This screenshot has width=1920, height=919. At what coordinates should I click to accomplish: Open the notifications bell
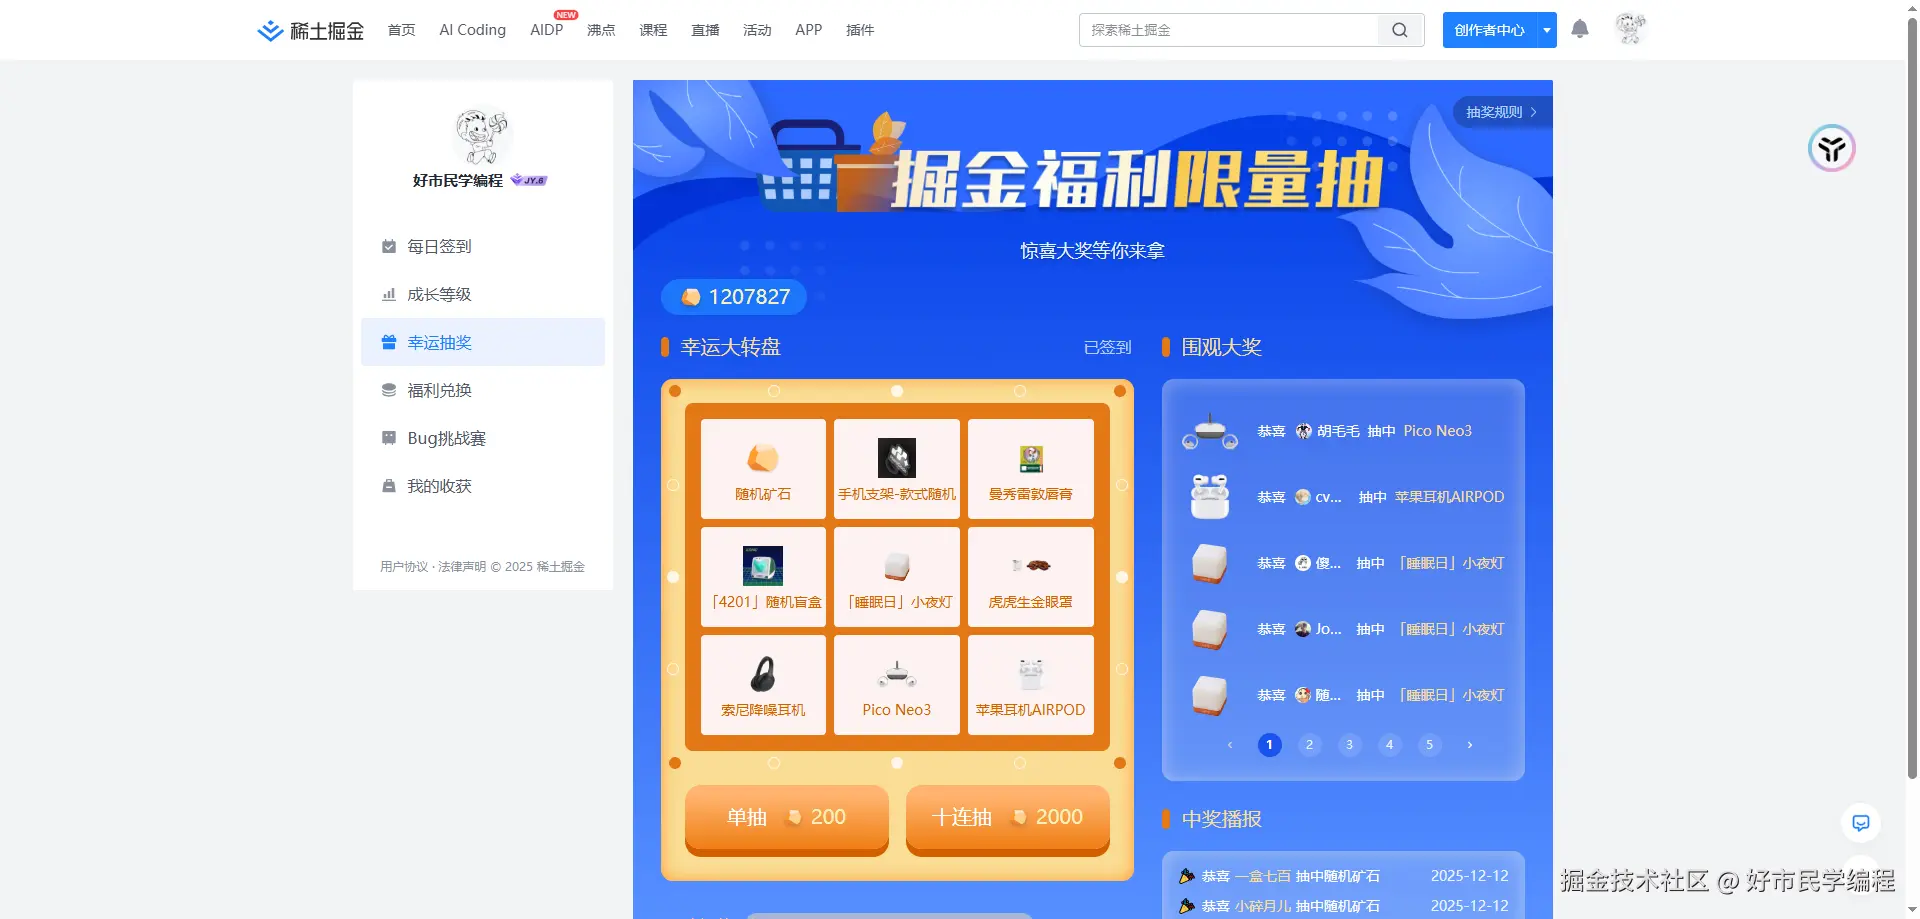tap(1580, 30)
